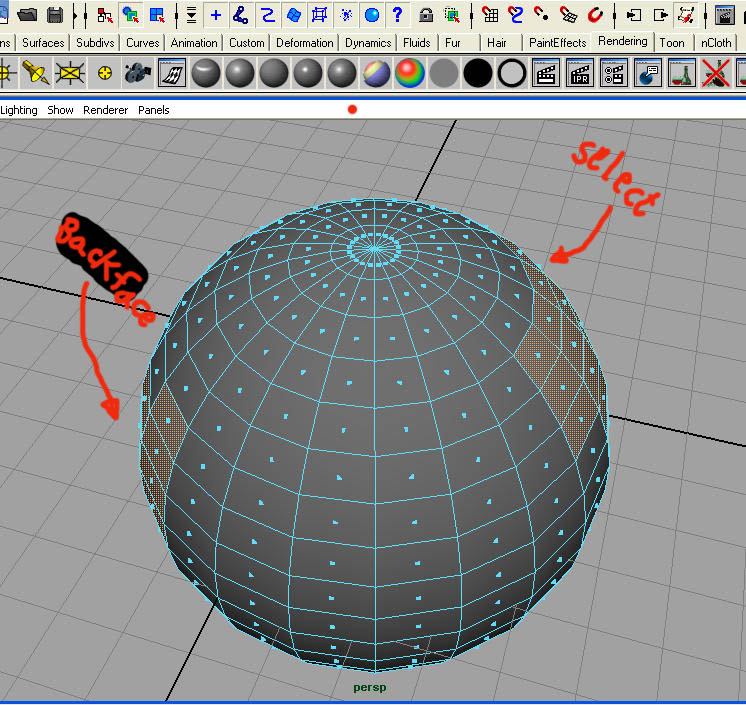Toggle the faces selection mask icon
746x705 pixels.
tap(294, 15)
